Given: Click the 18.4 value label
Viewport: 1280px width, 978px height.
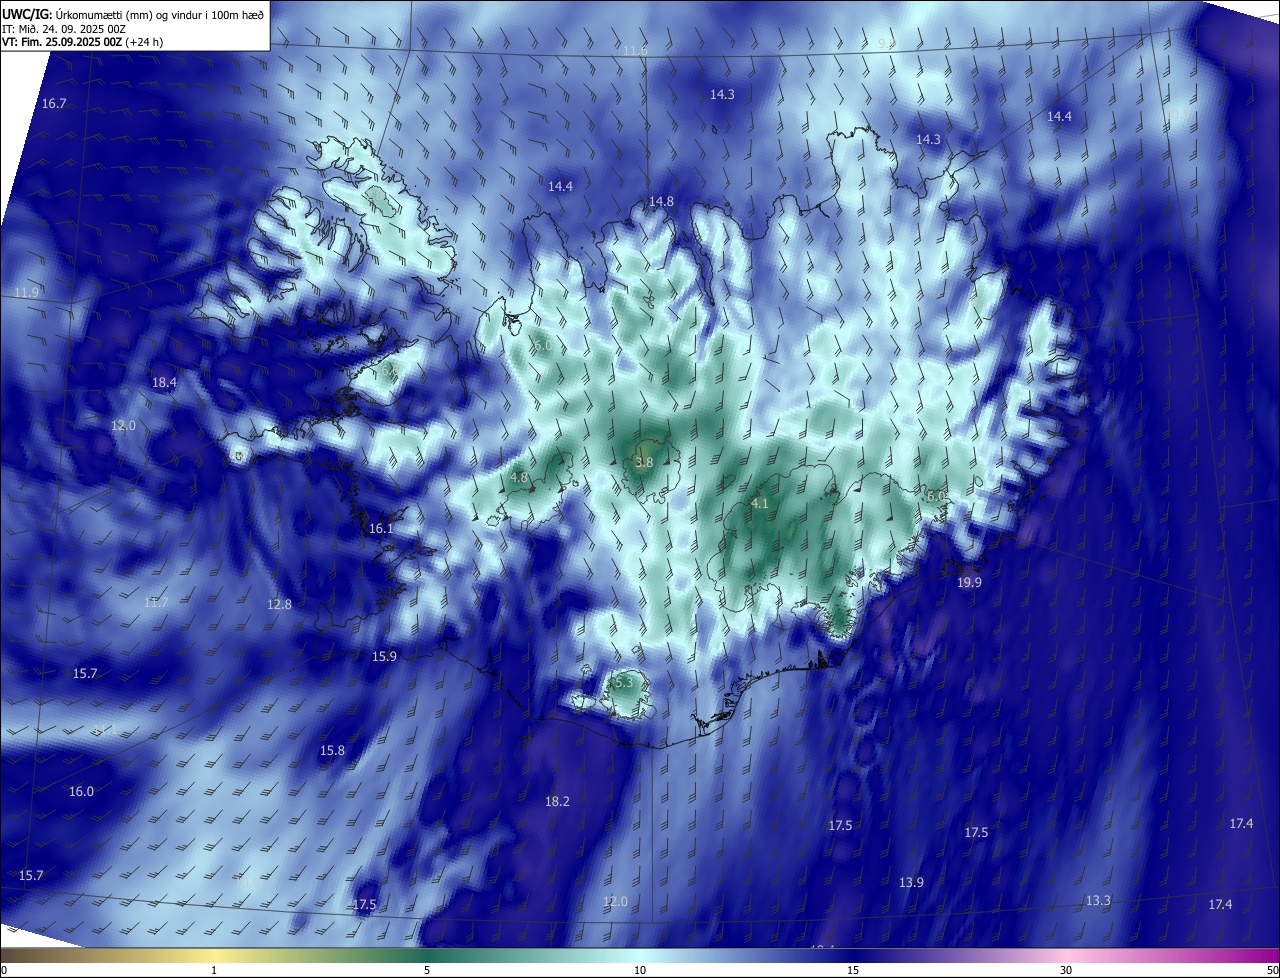Looking at the screenshot, I should click(x=164, y=382).
